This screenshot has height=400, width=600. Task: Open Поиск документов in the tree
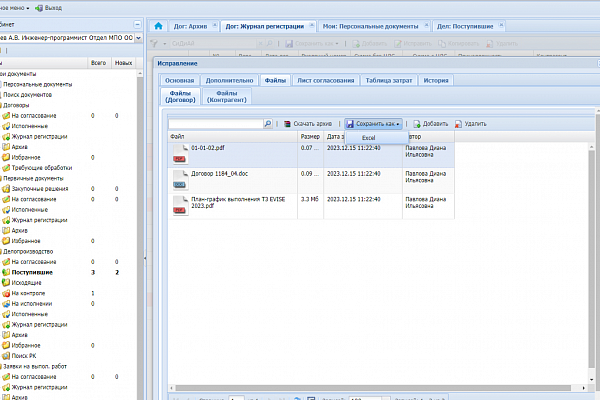[28, 95]
